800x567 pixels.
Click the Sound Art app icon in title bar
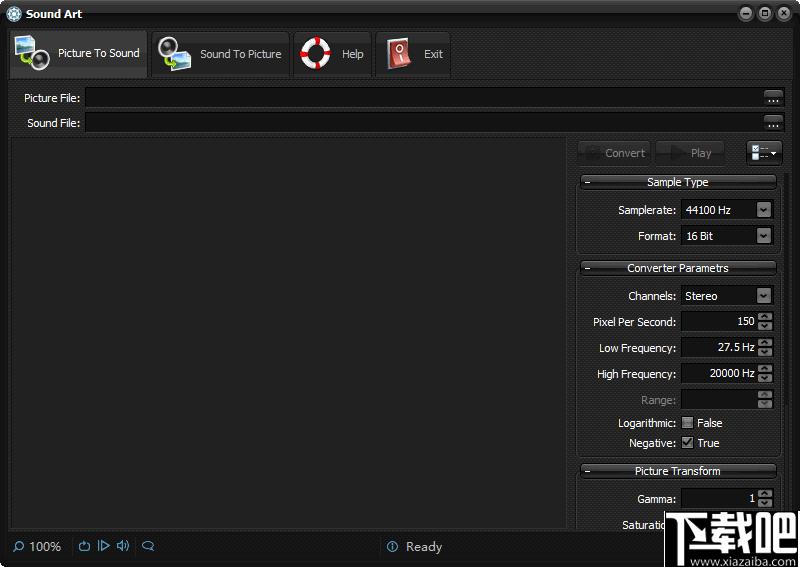14,14
